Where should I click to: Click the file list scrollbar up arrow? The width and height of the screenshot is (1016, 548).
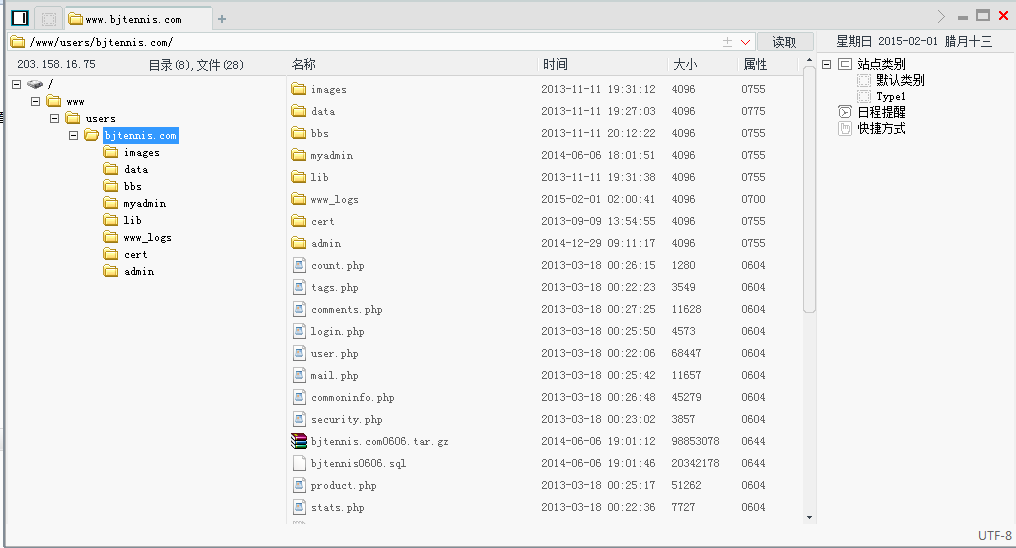pyautogui.click(x=809, y=60)
